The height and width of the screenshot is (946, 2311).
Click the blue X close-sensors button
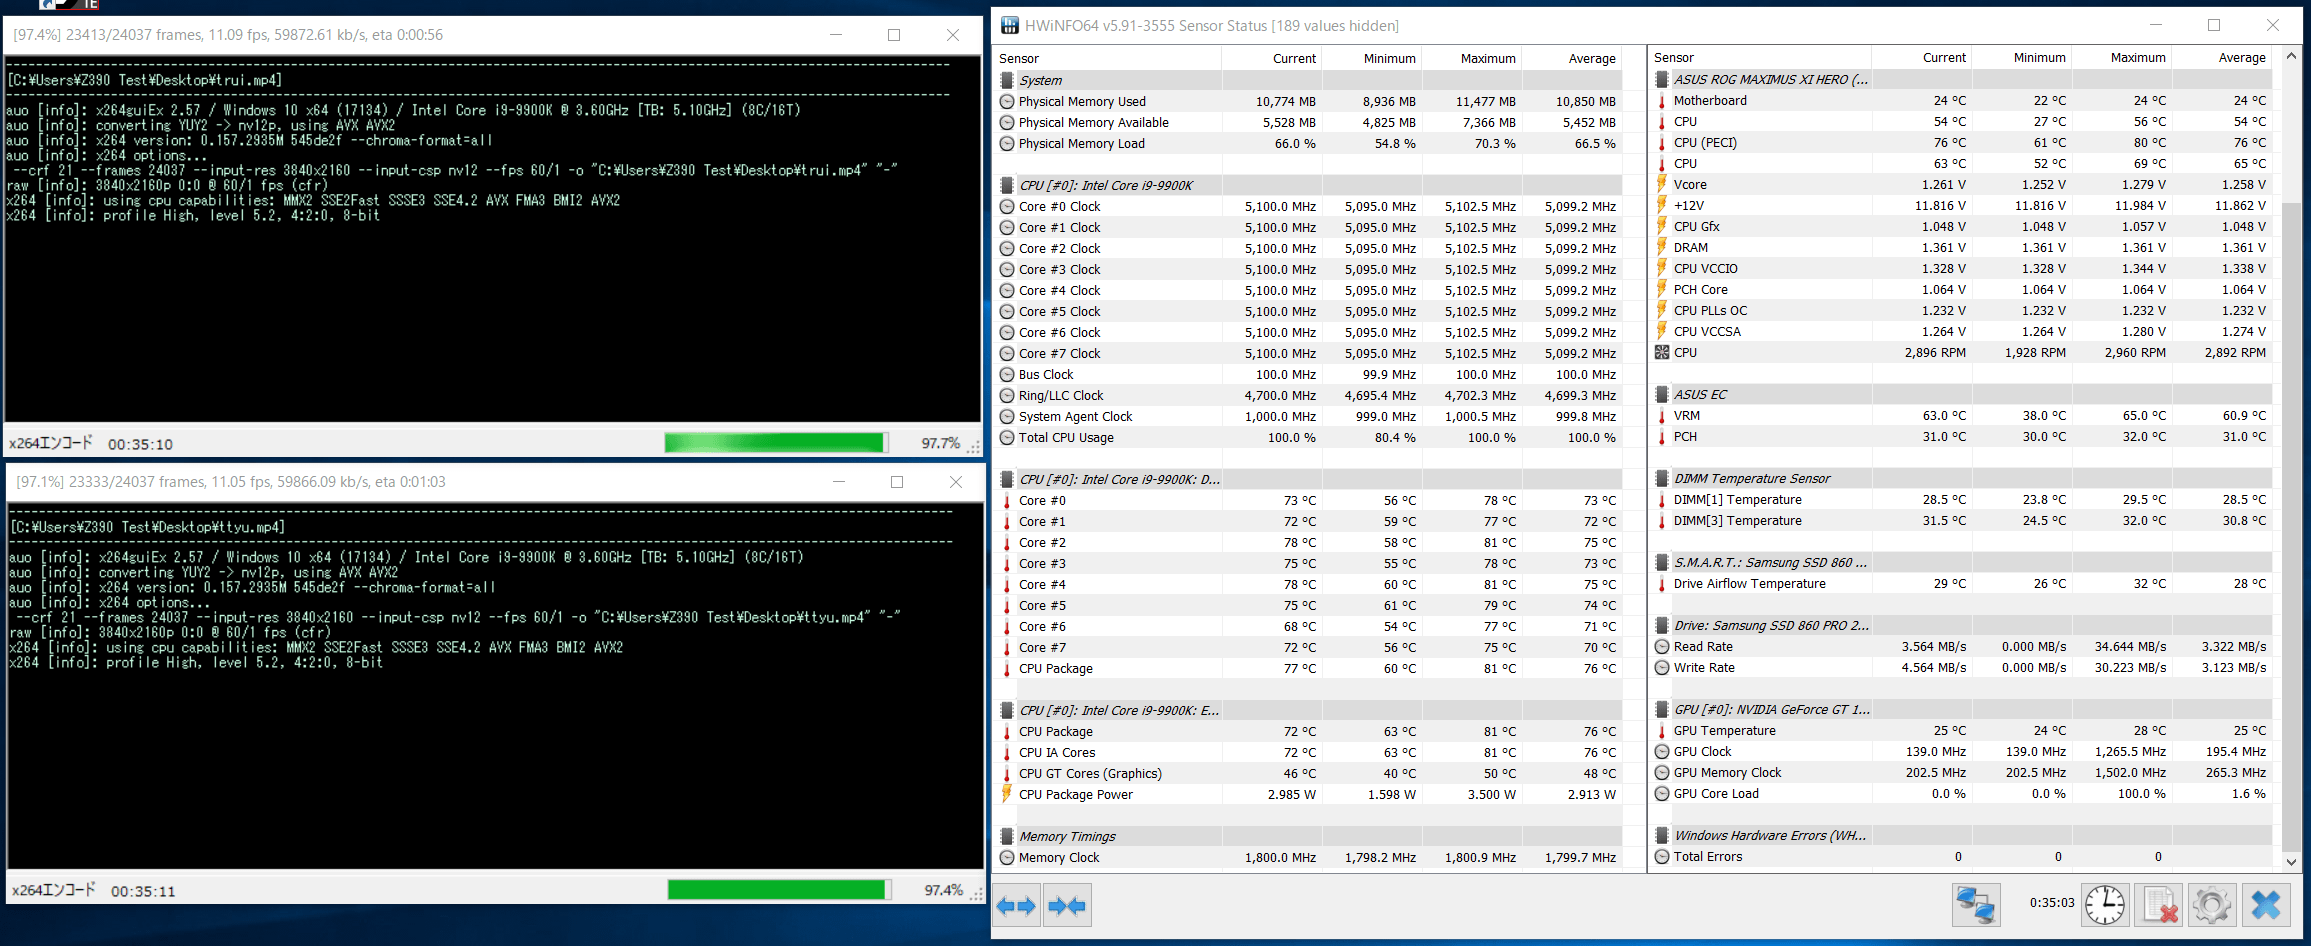(2266, 905)
